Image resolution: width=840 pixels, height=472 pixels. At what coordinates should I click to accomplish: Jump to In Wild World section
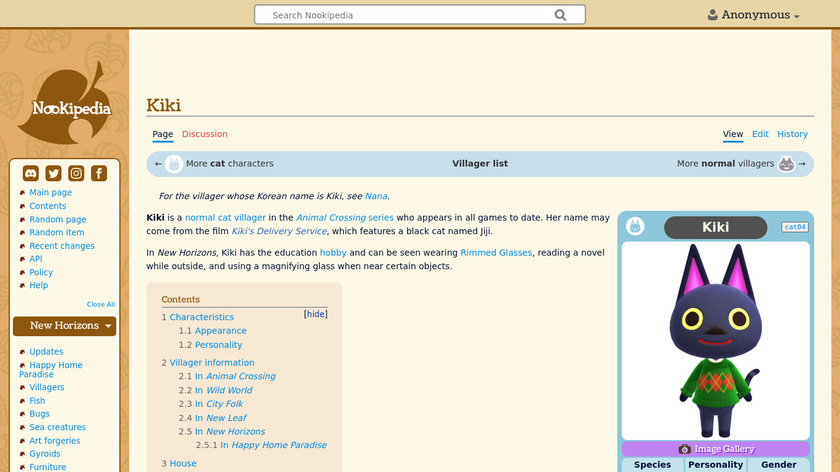click(x=223, y=390)
